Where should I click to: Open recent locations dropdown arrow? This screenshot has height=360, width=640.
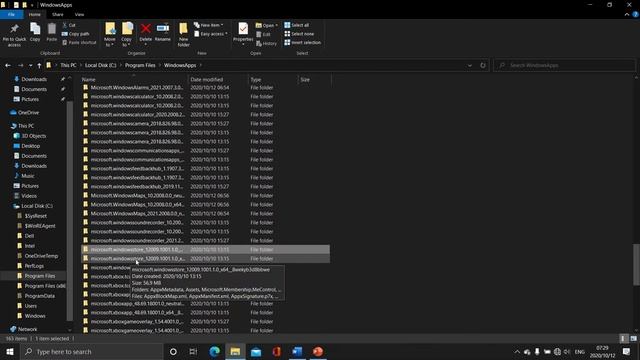click(x=30, y=65)
